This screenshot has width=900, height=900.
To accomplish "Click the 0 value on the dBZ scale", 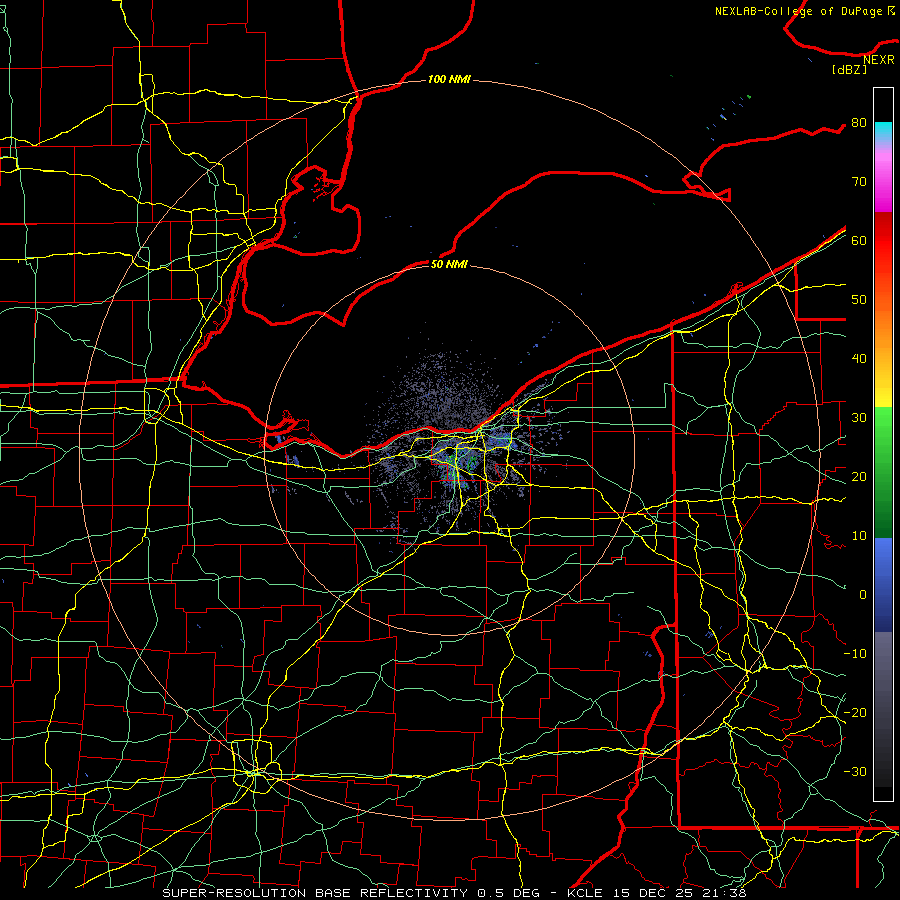I will 863,595.
